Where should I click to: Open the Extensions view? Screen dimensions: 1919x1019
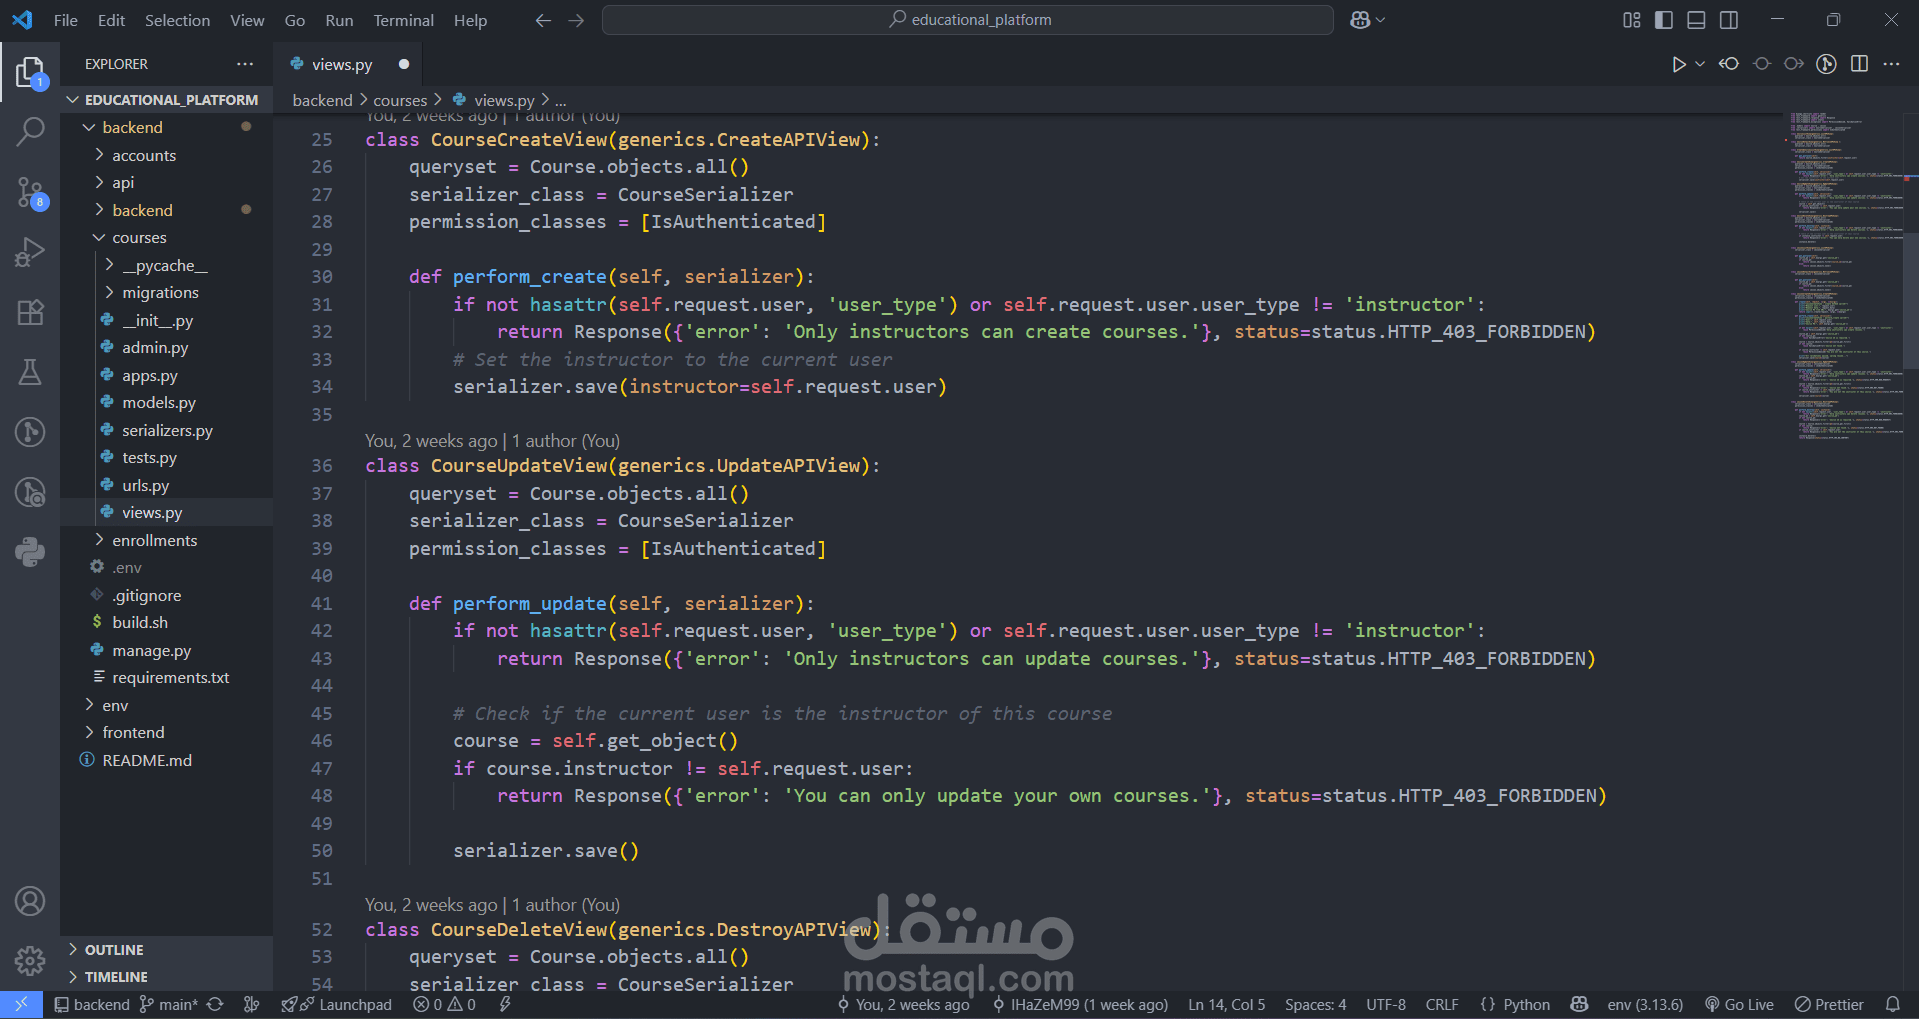(30, 312)
